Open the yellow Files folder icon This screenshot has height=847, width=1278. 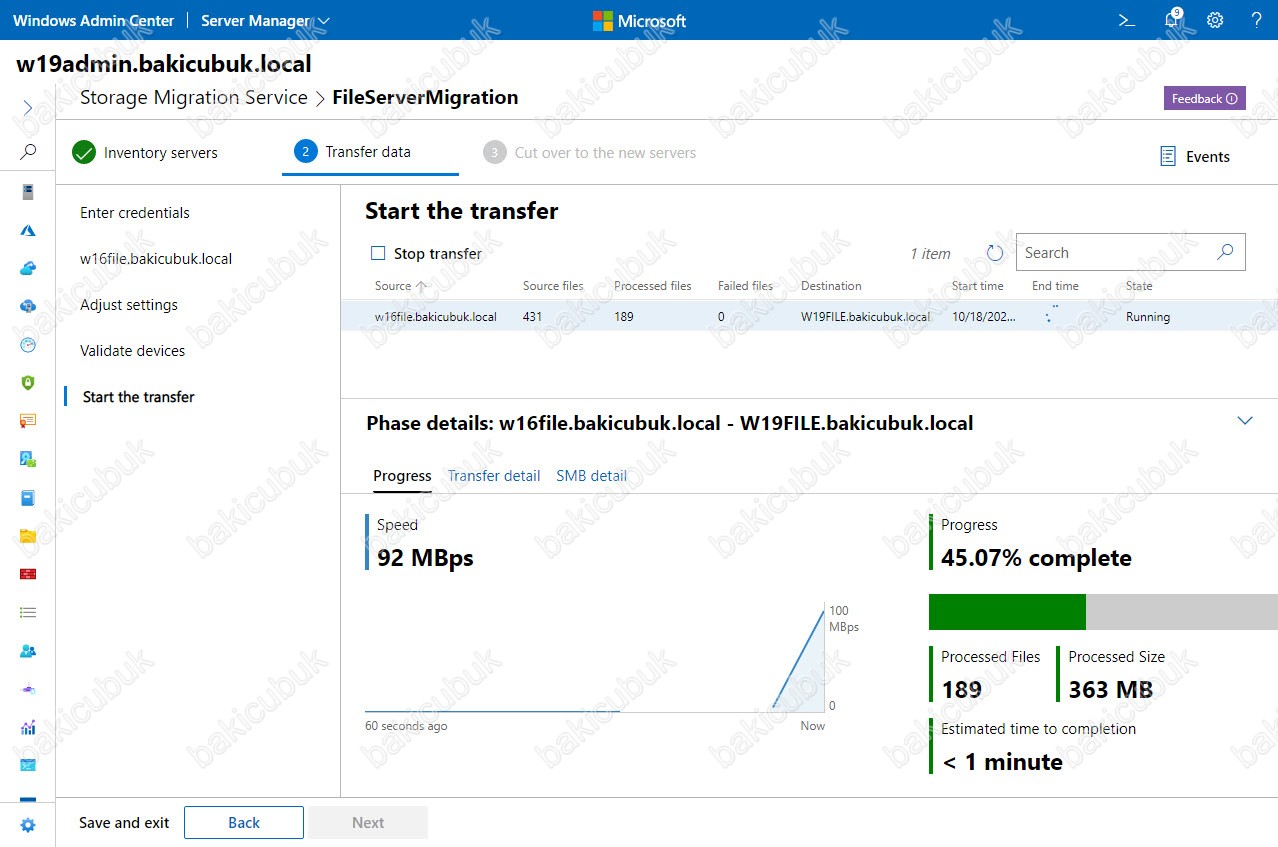tap(28, 535)
